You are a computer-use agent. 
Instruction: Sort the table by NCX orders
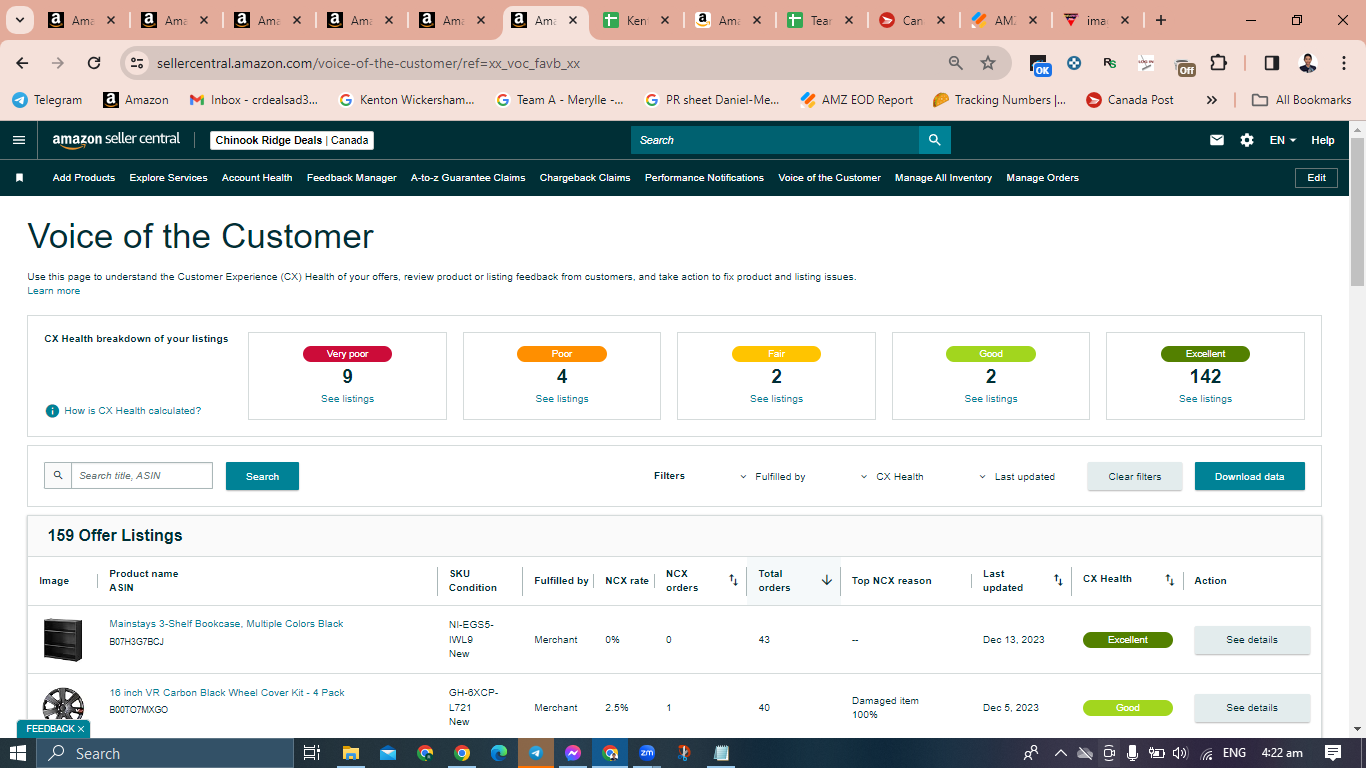coord(733,580)
